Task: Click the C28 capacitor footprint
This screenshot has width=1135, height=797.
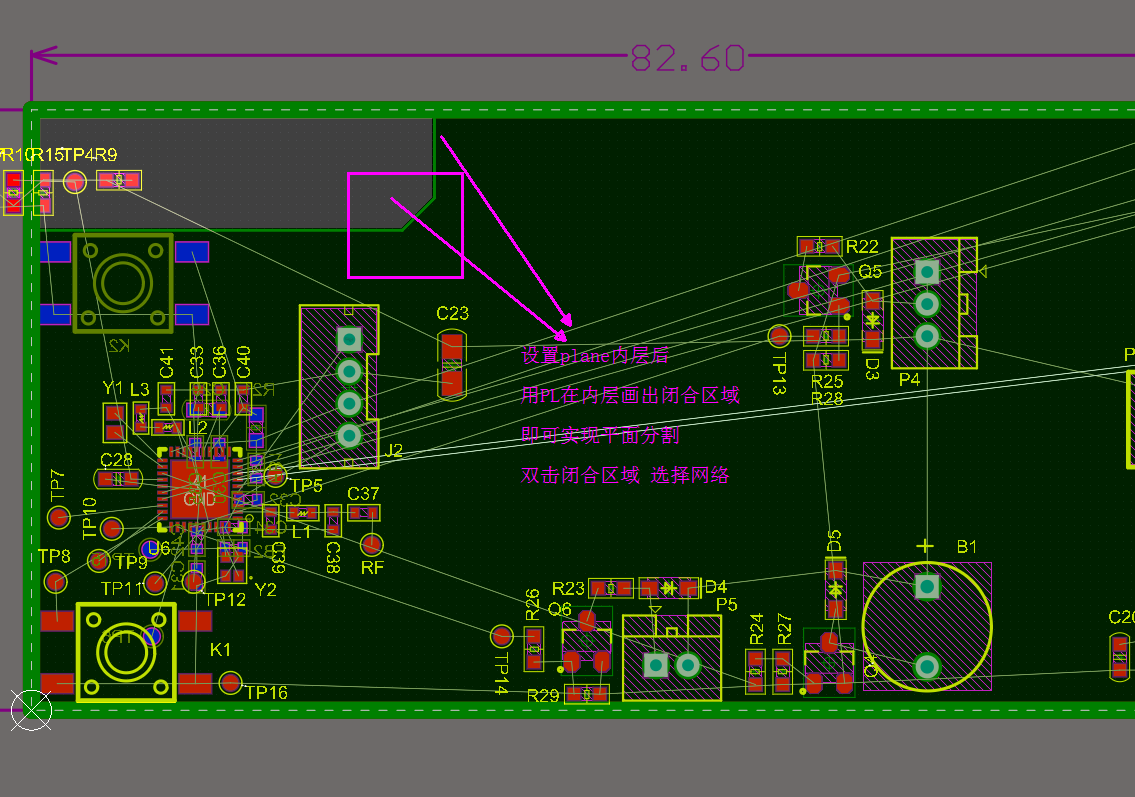Action: pyautogui.click(x=117, y=478)
